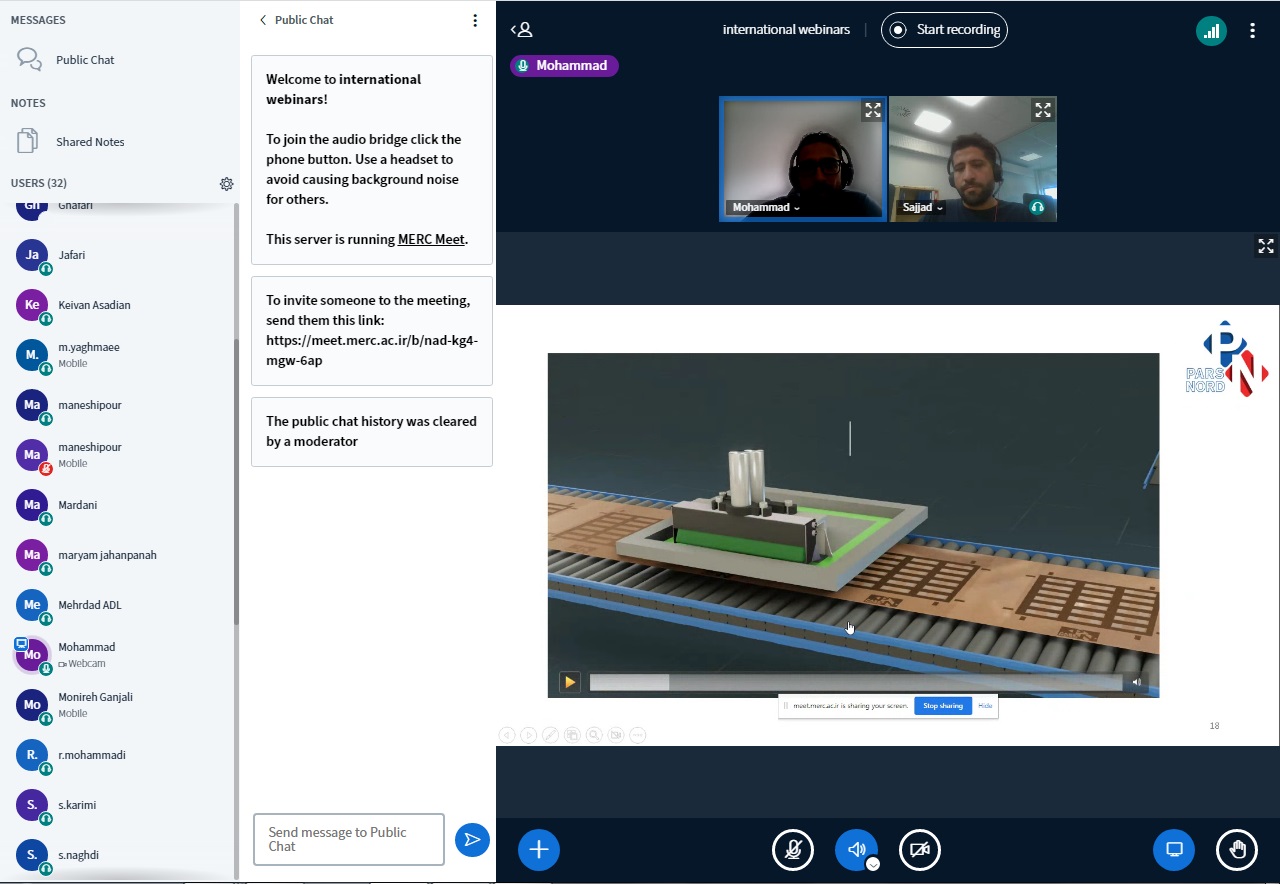Send the chat message with arrow button

click(x=472, y=840)
